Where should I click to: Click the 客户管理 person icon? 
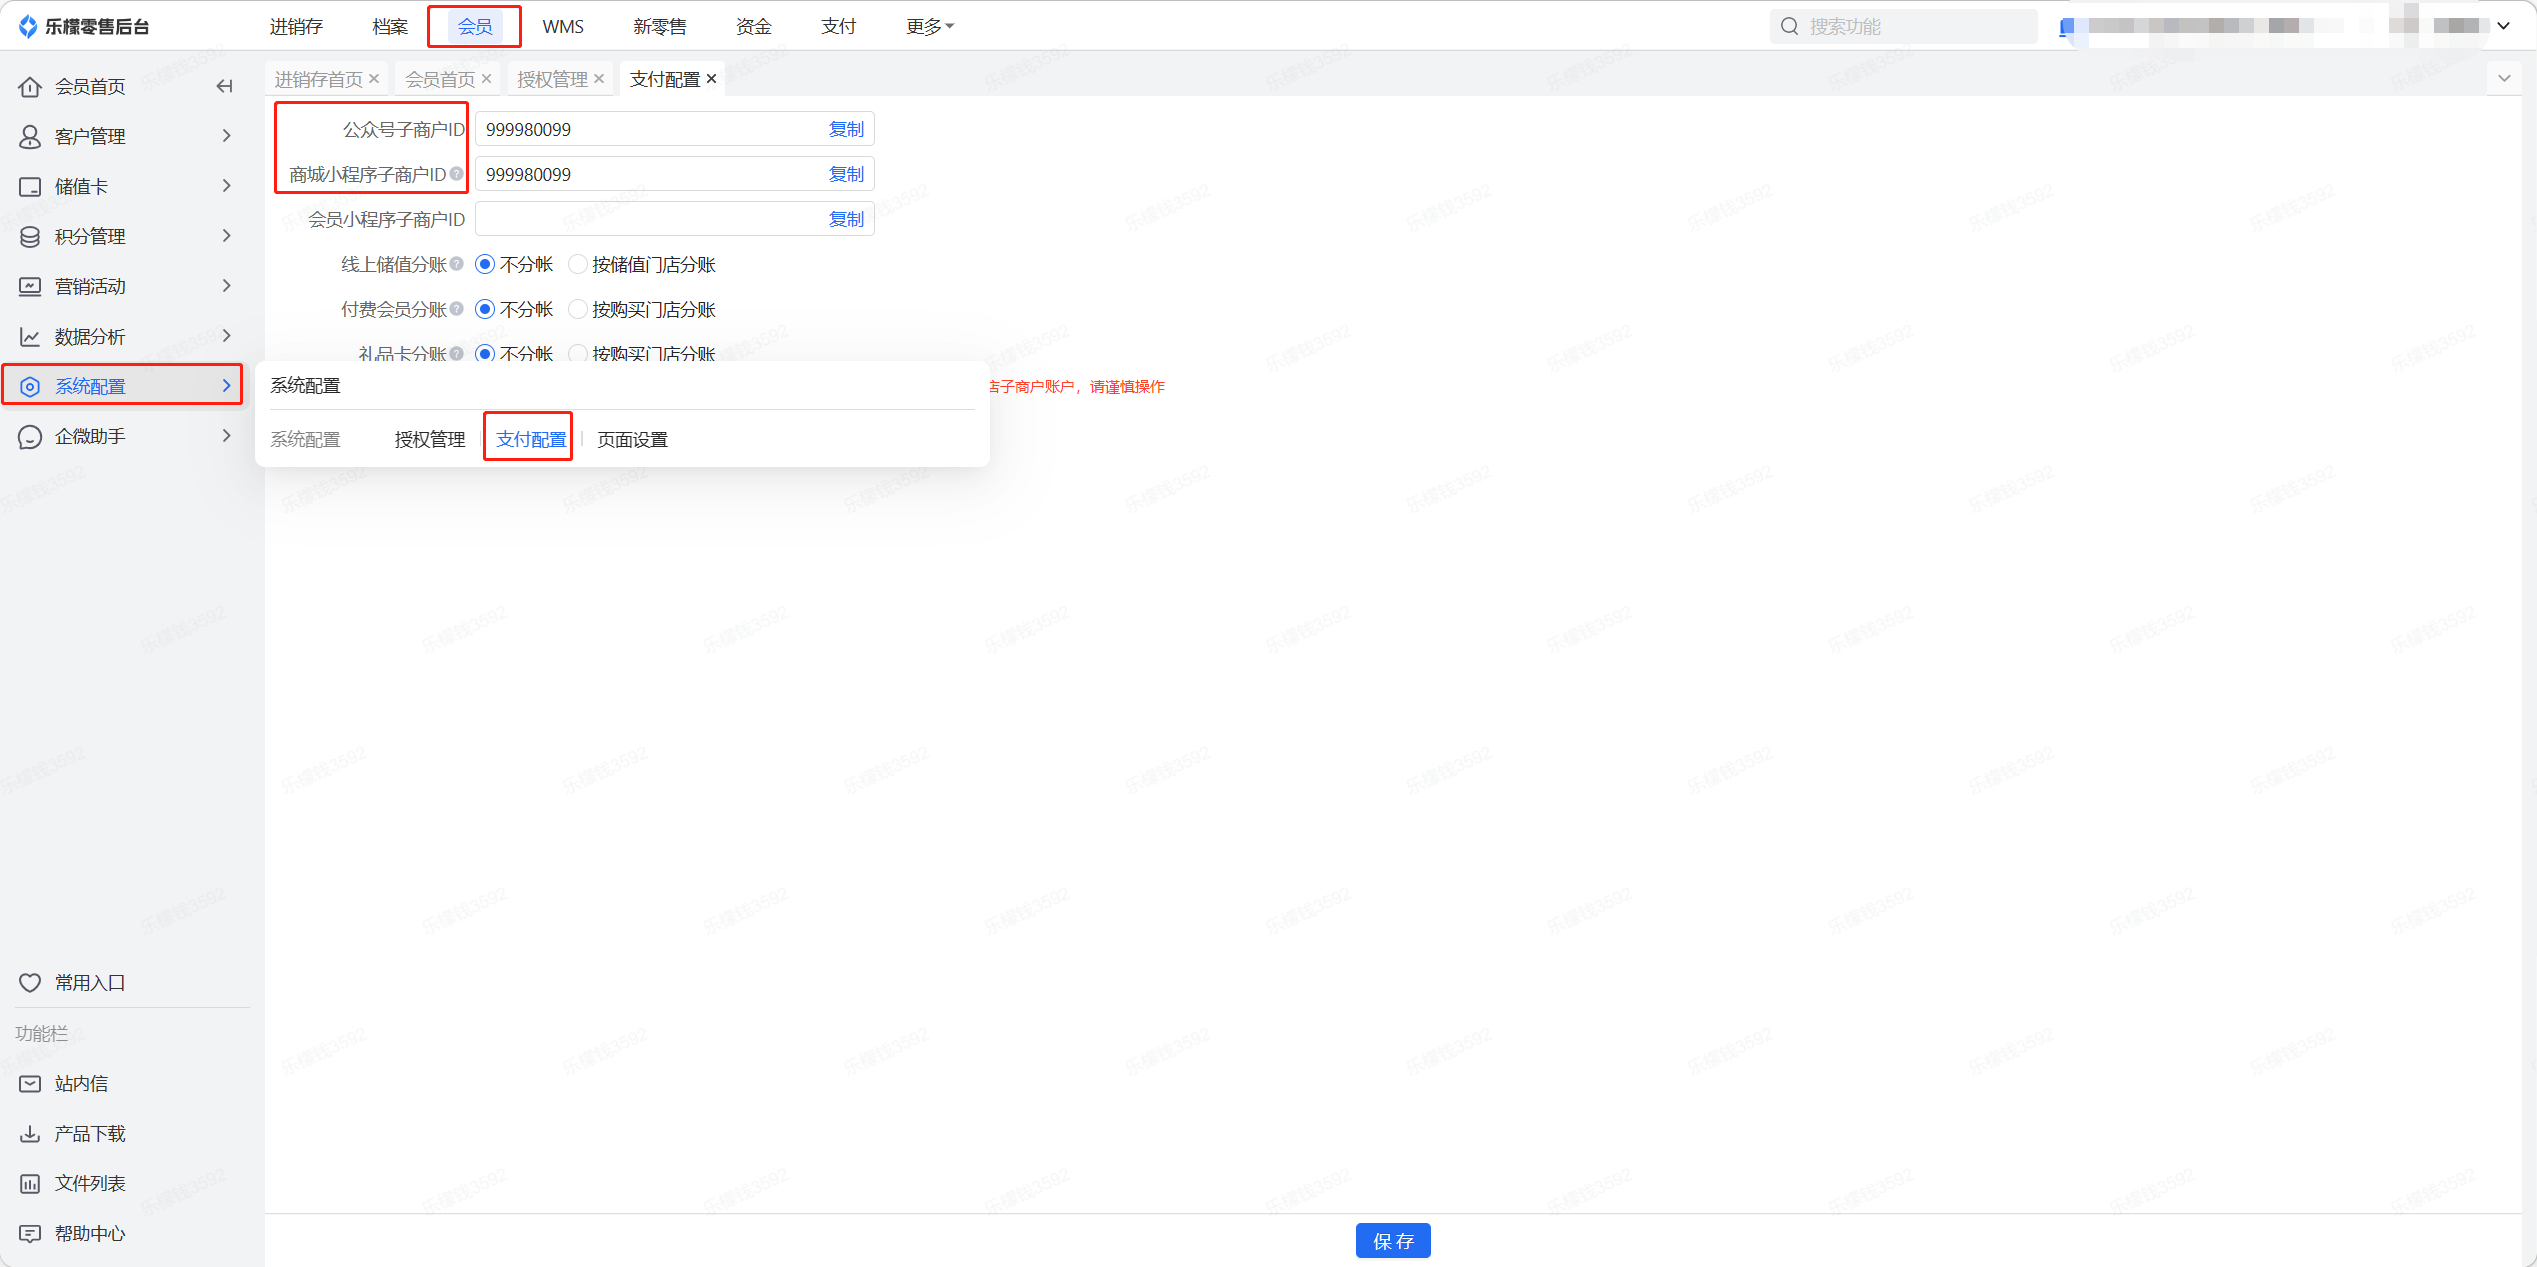30,137
